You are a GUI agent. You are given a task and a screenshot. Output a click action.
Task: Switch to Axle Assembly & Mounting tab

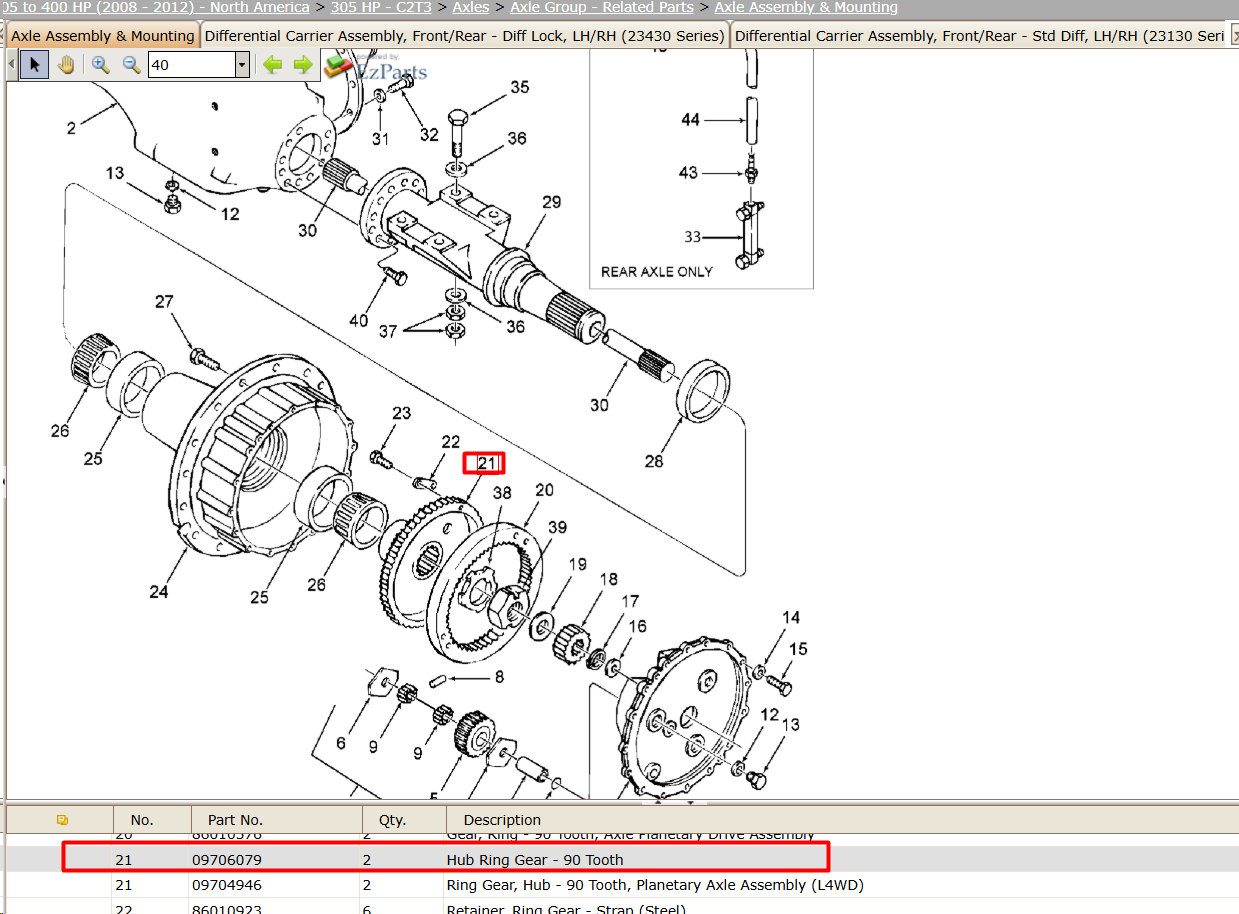point(102,36)
